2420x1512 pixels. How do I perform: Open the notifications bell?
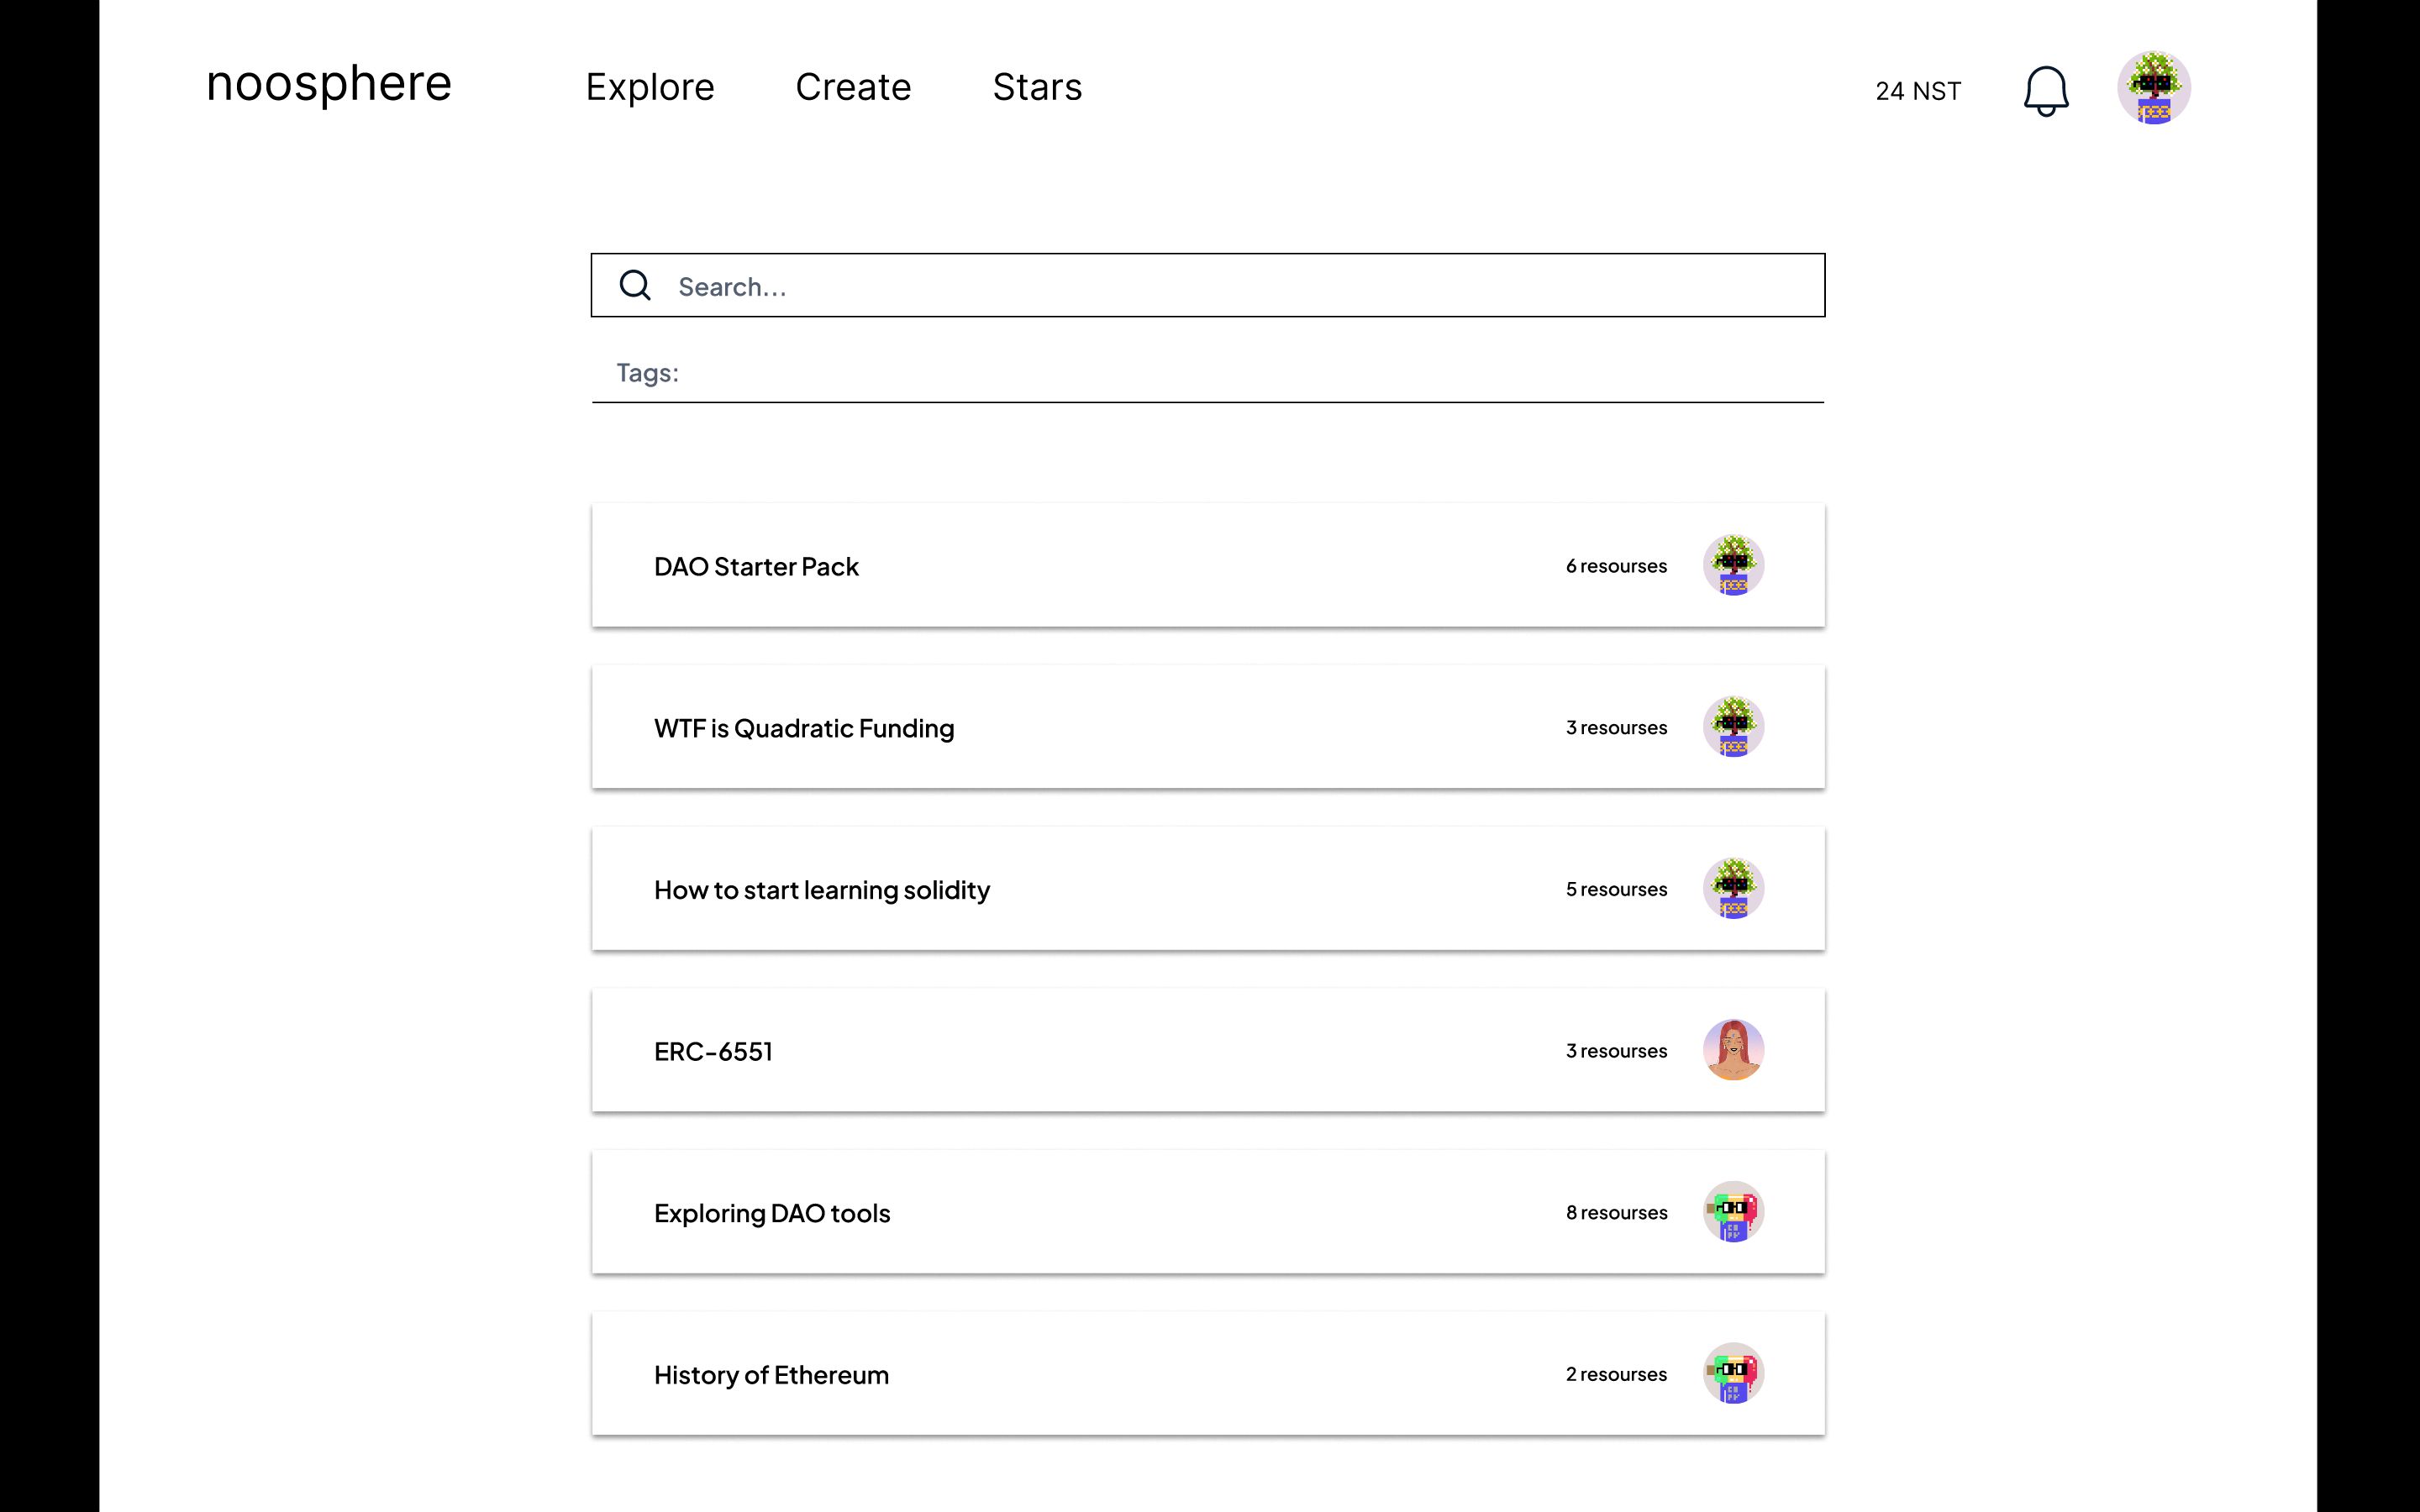click(x=2046, y=91)
